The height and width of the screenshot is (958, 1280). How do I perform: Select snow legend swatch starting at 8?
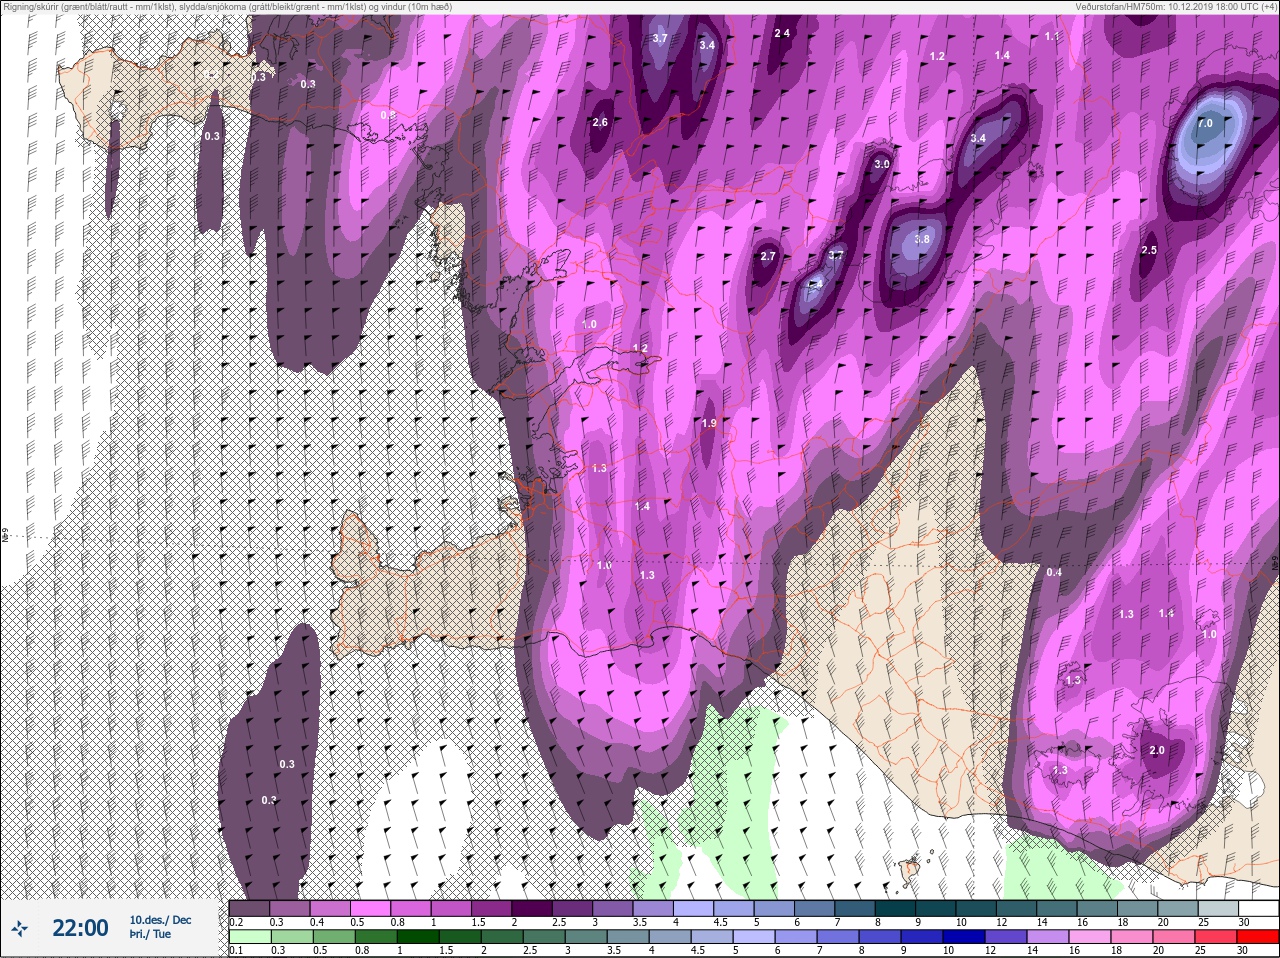pos(895,909)
